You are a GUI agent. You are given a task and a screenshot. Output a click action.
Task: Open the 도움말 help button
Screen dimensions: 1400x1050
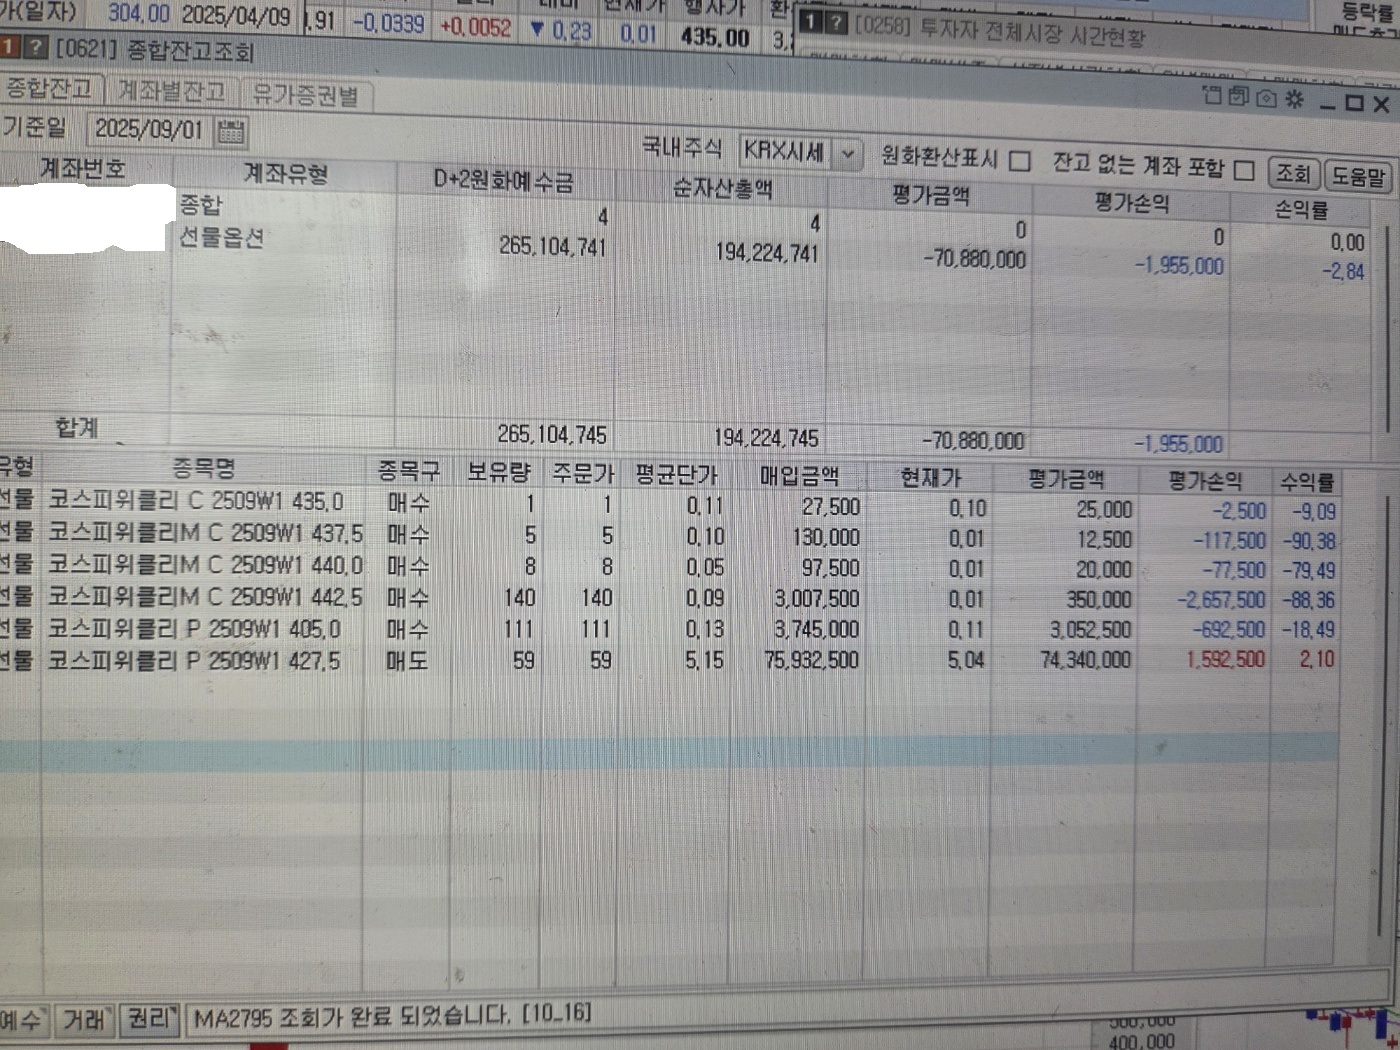[x=1360, y=174]
